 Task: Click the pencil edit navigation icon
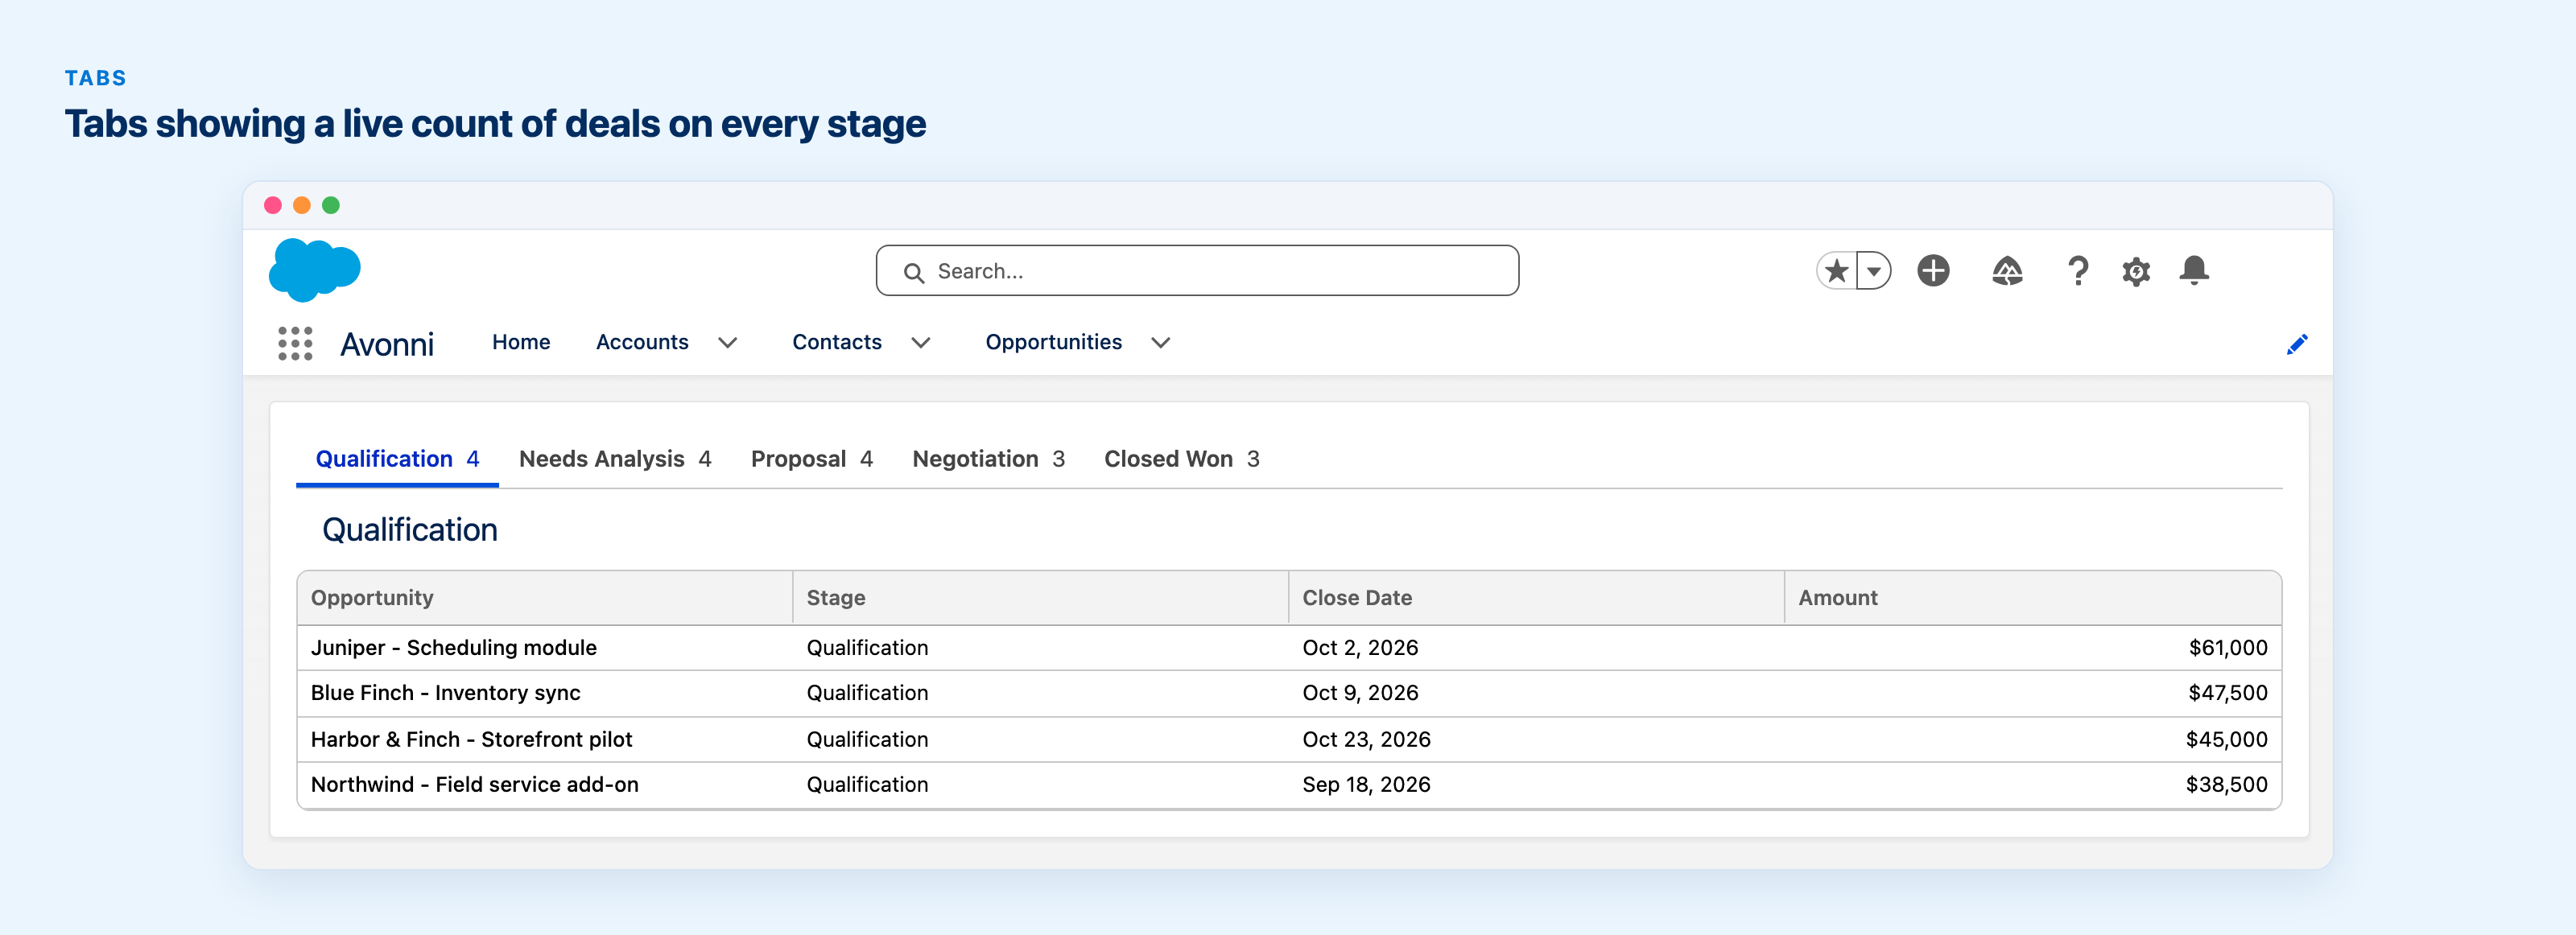click(x=2297, y=344)
